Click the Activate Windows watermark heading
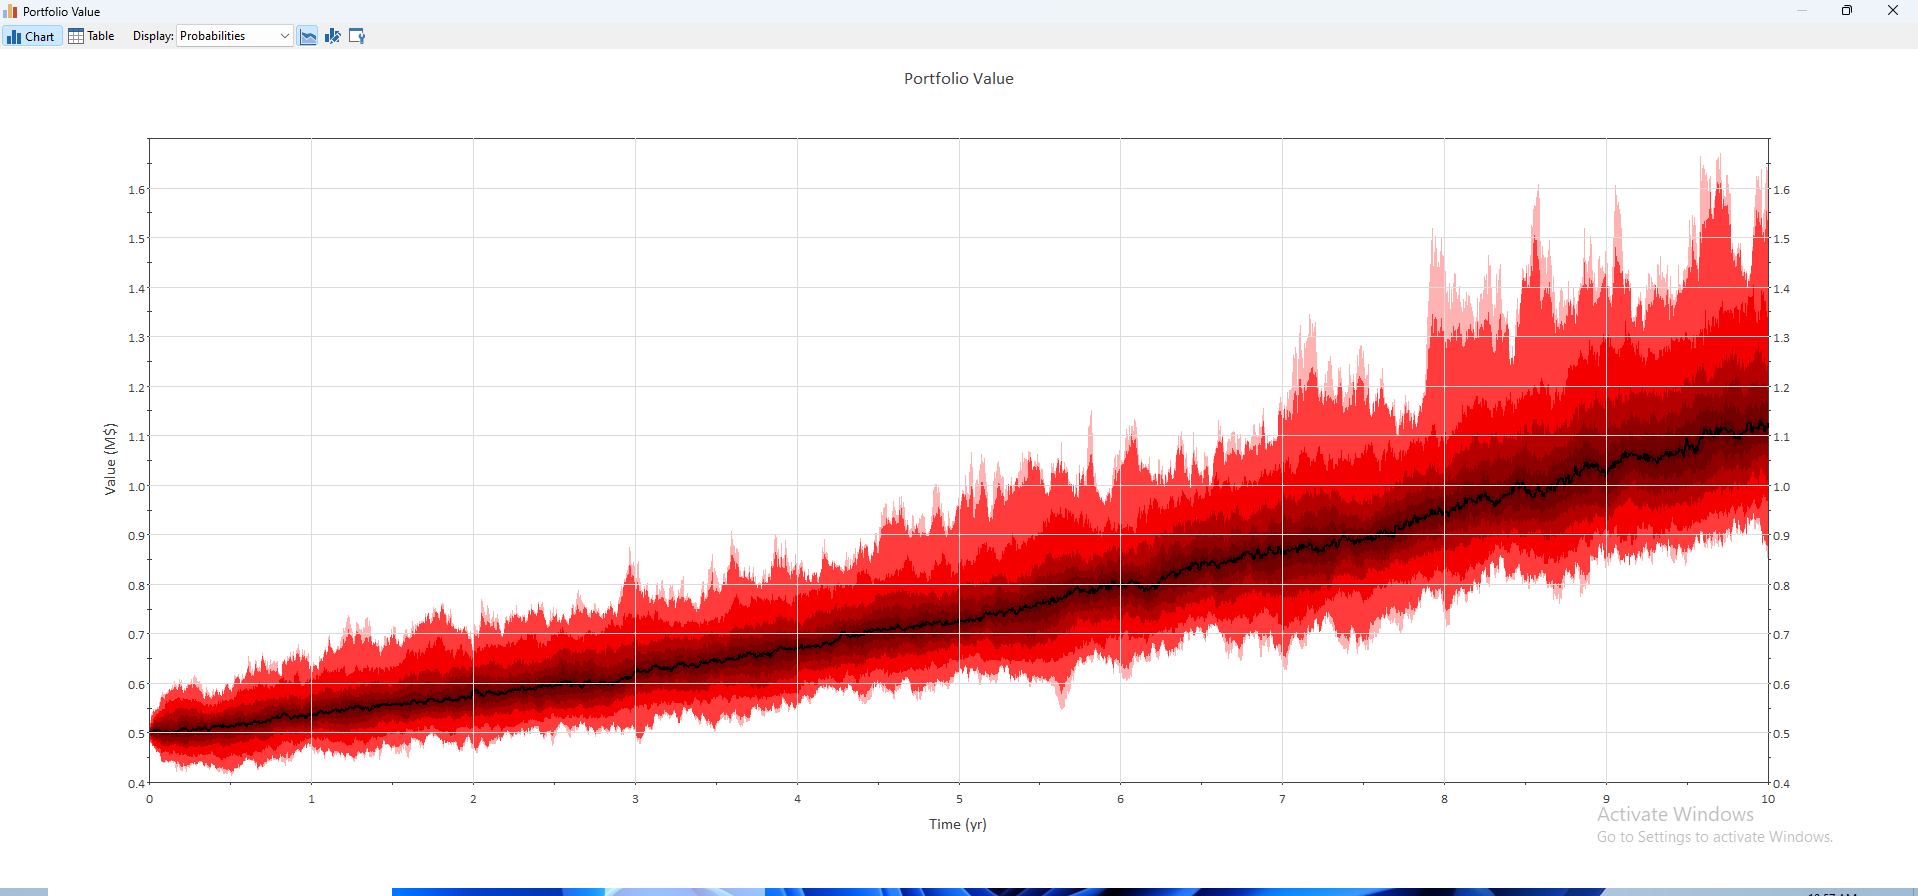1918x896 pixels. [1675, 814]
